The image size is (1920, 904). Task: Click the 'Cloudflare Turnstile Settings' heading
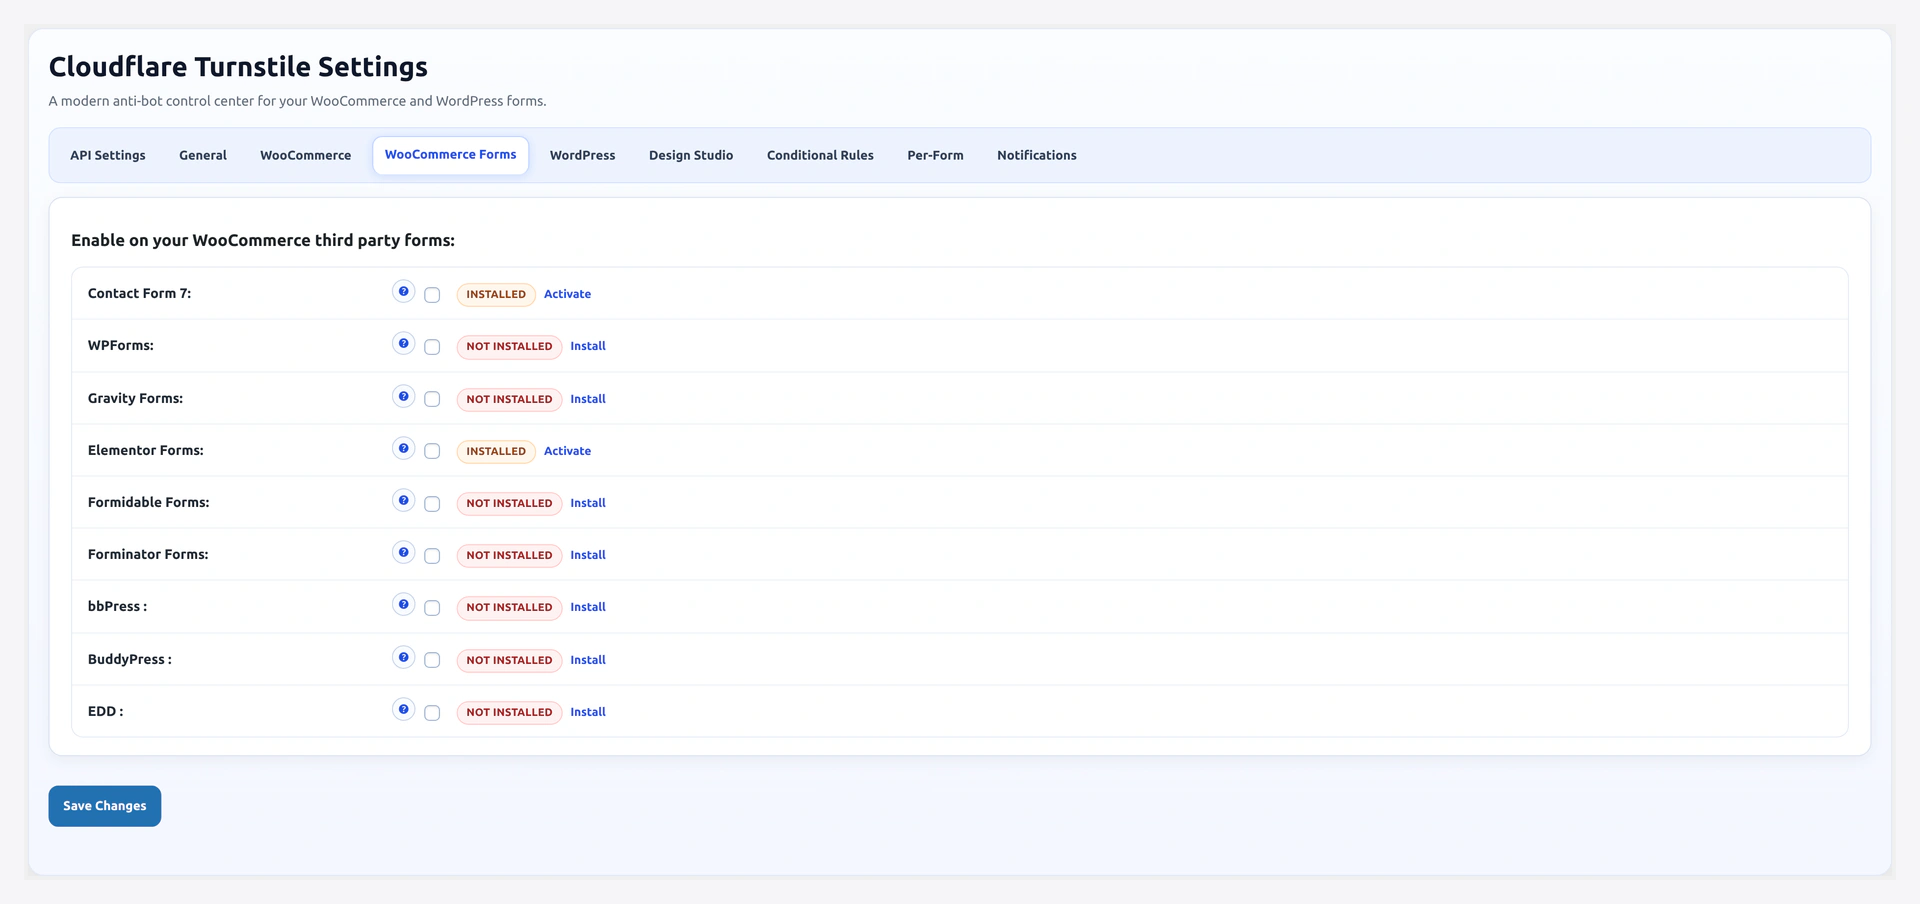tap(238, 67)
